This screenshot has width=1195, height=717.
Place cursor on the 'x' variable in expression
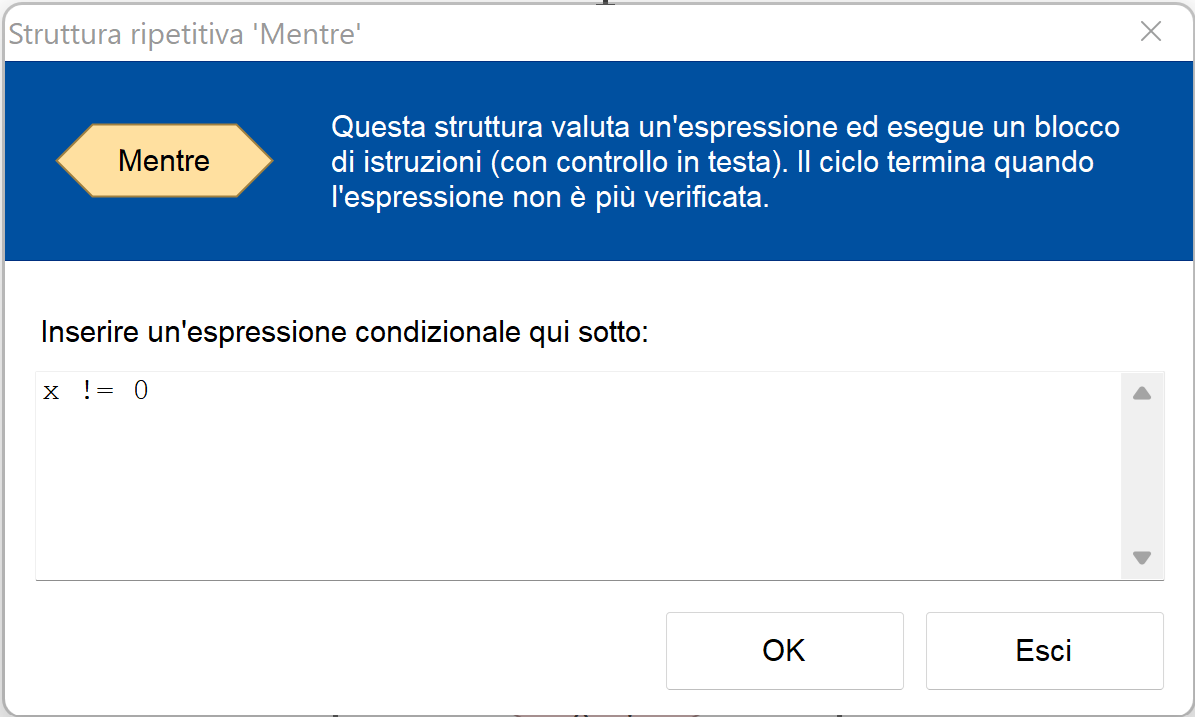(51, 391)
